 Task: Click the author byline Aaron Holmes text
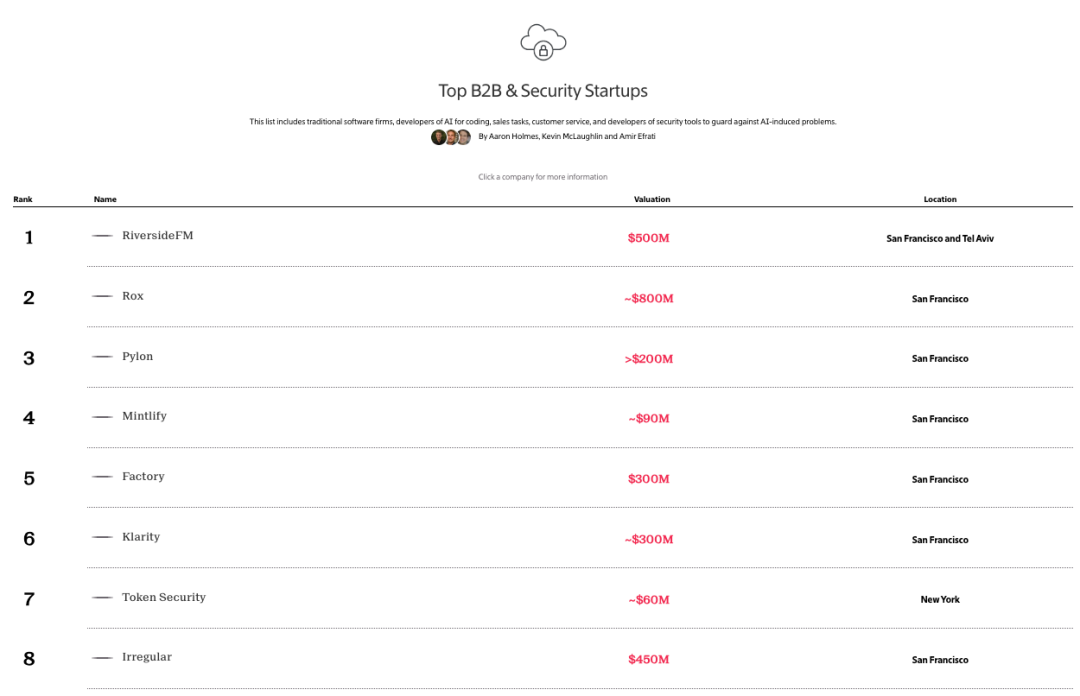pyautogui.click(x=513, y=136)
